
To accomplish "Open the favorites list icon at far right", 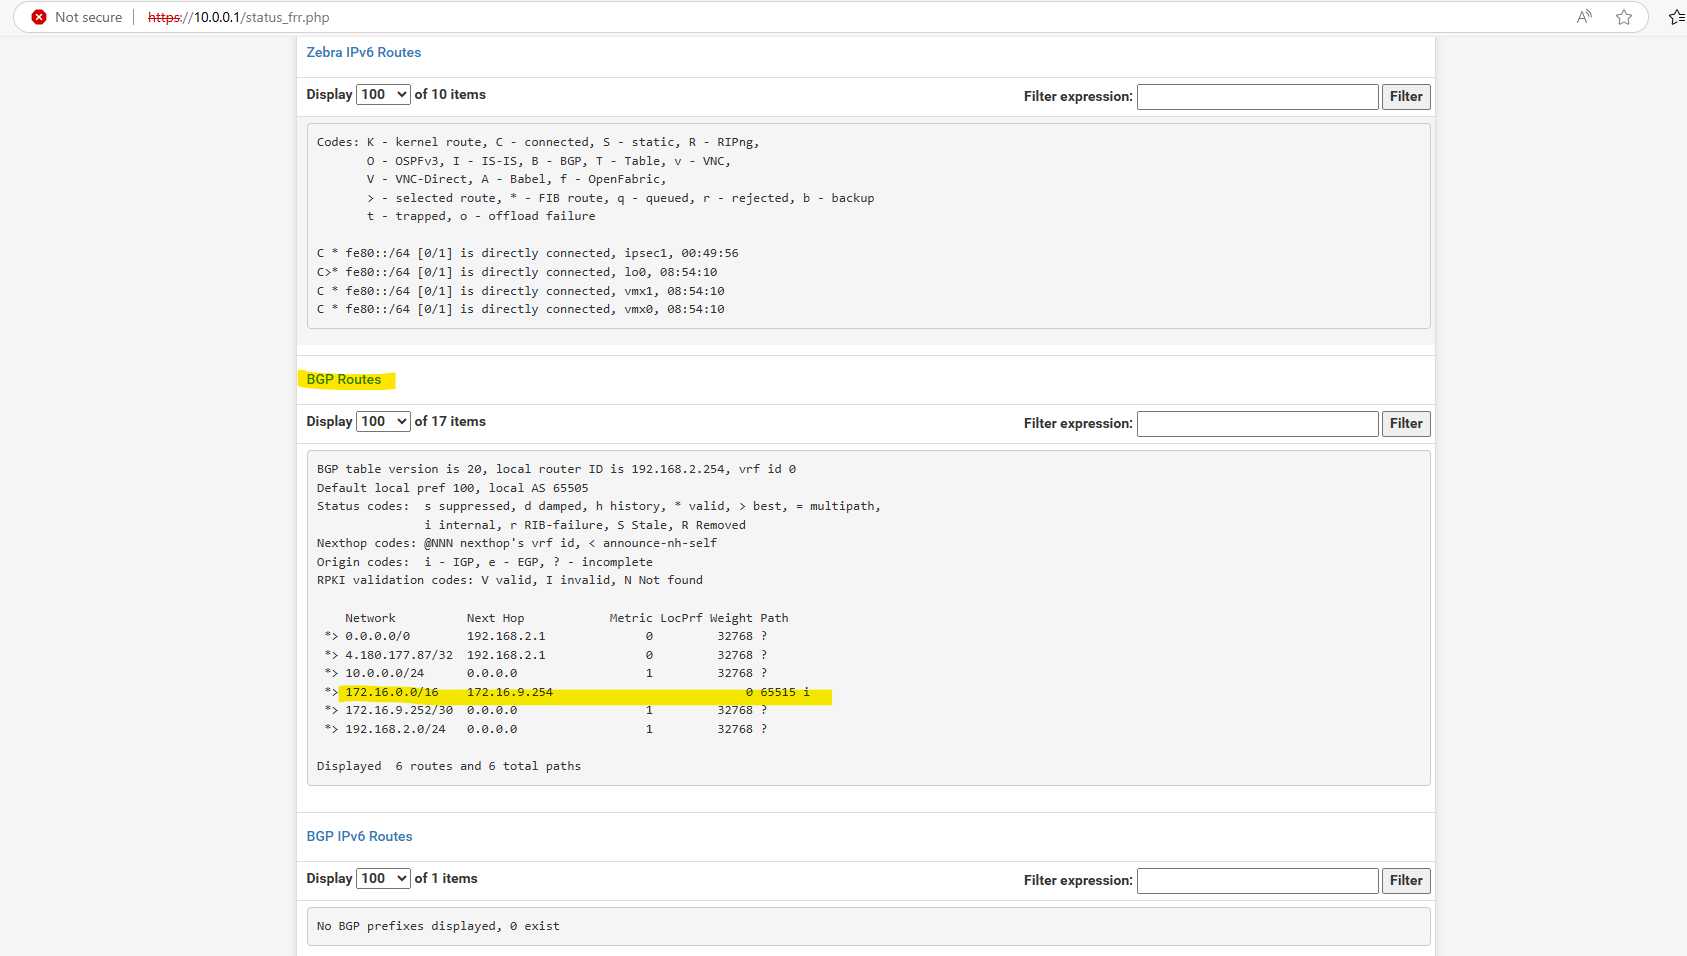I will coord(1677,17).
